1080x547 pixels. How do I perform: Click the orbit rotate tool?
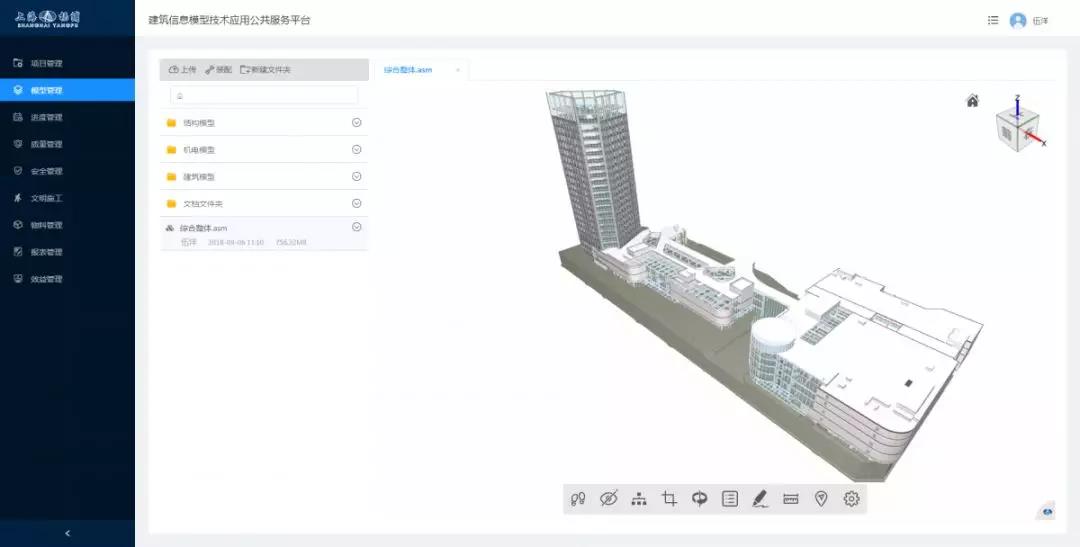point(700,499)
